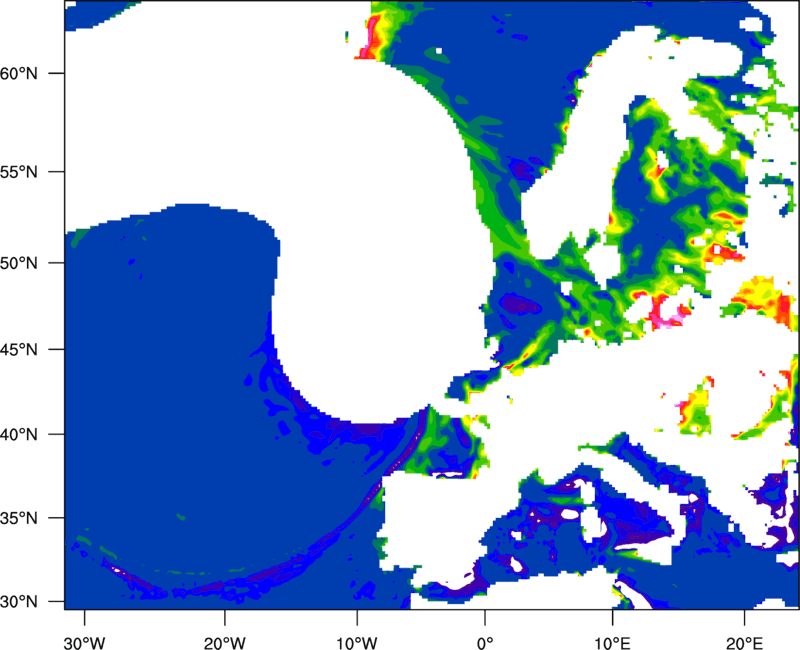This screenshot has width=800, height=650.
Task: Click the 35°N latitude label
Action: point(19,518)
